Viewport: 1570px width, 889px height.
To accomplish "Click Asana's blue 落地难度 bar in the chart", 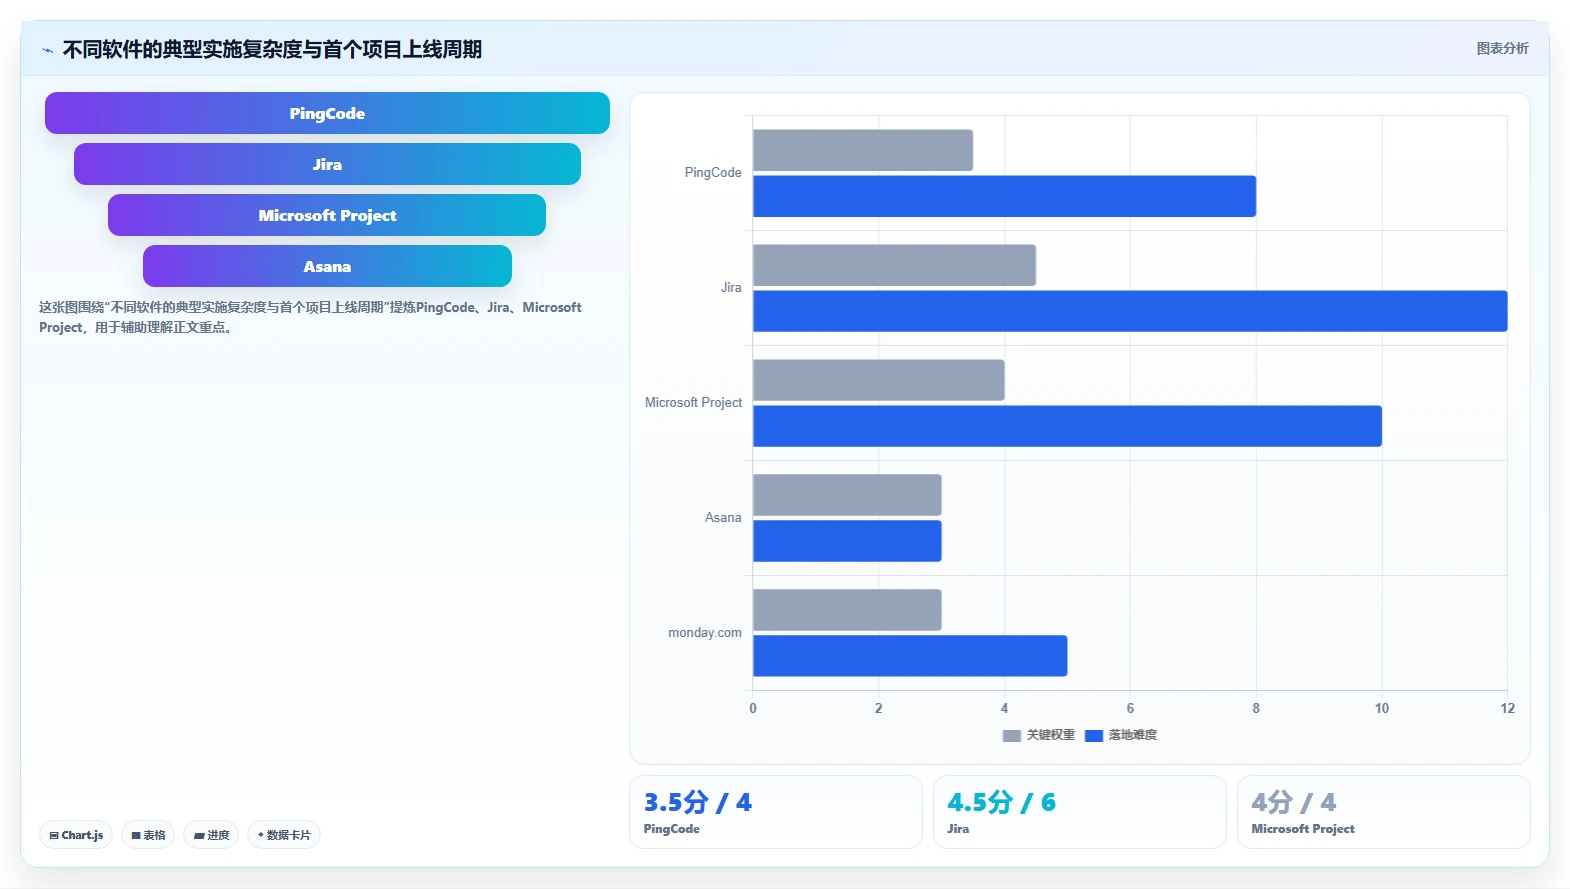I will 847,541.
